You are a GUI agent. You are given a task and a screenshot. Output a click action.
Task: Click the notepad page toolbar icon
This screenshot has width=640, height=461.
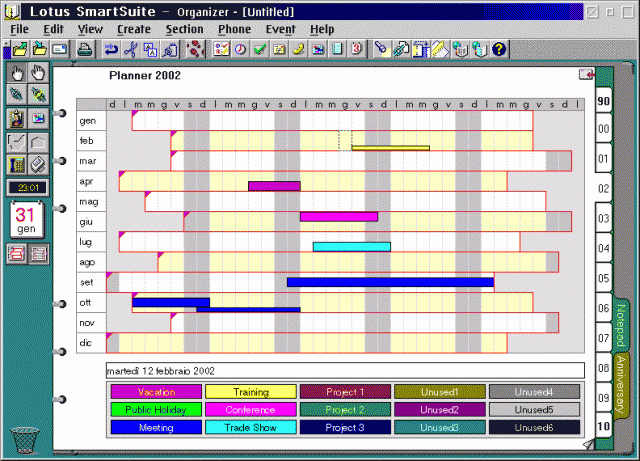point(338,49)
